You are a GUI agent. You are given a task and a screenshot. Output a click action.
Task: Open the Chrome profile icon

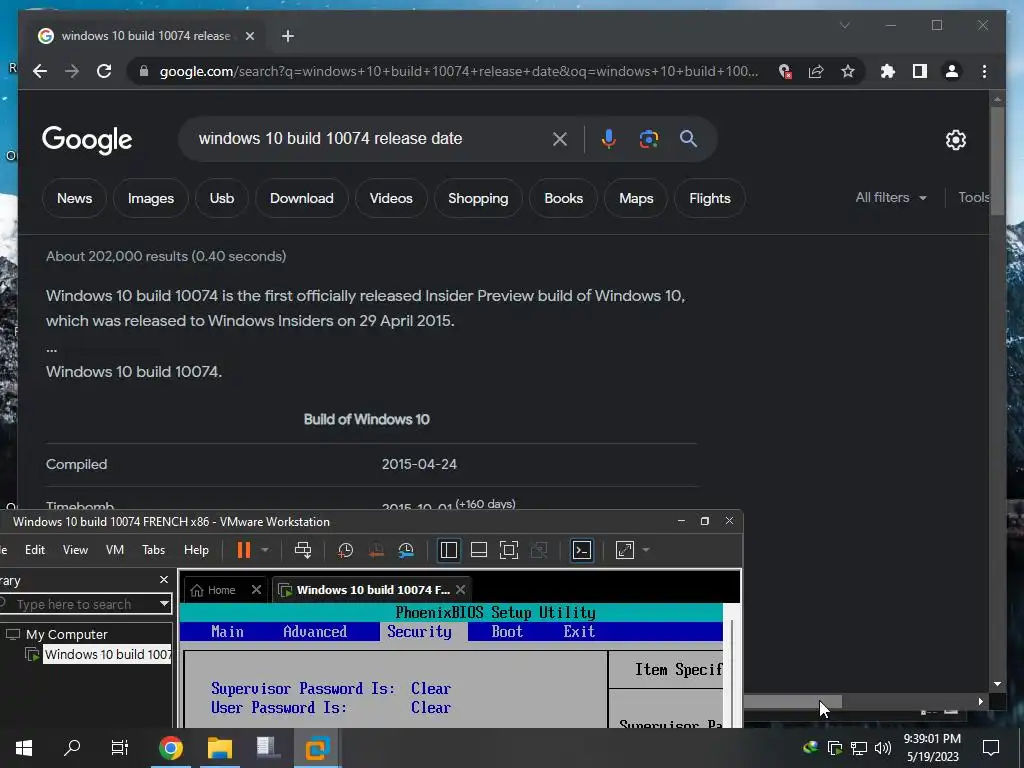point(952,71)
